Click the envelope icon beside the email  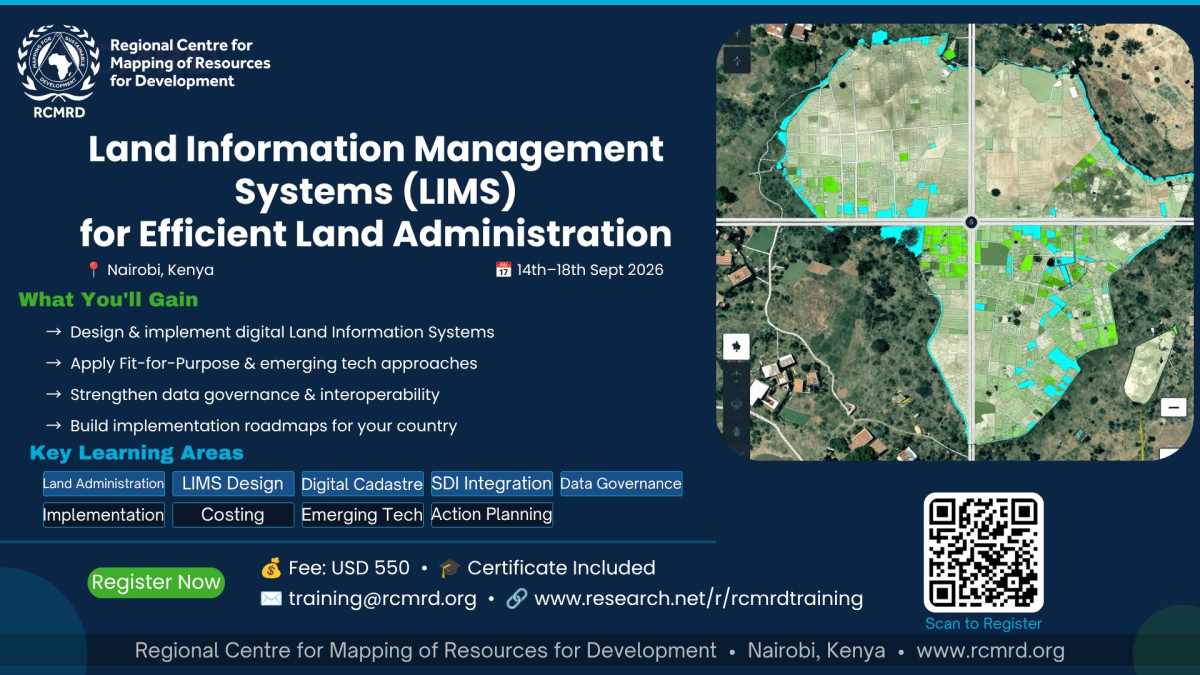pos(271,599)
